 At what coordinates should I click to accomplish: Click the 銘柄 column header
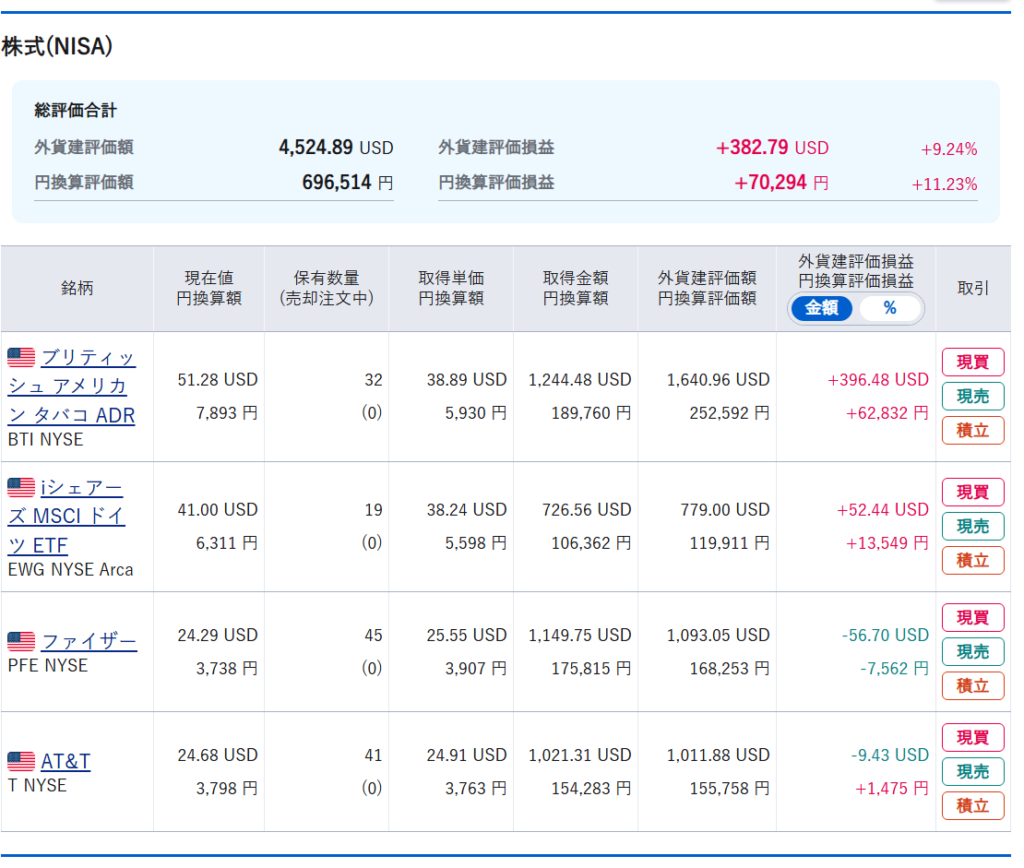tap(77, 288)
